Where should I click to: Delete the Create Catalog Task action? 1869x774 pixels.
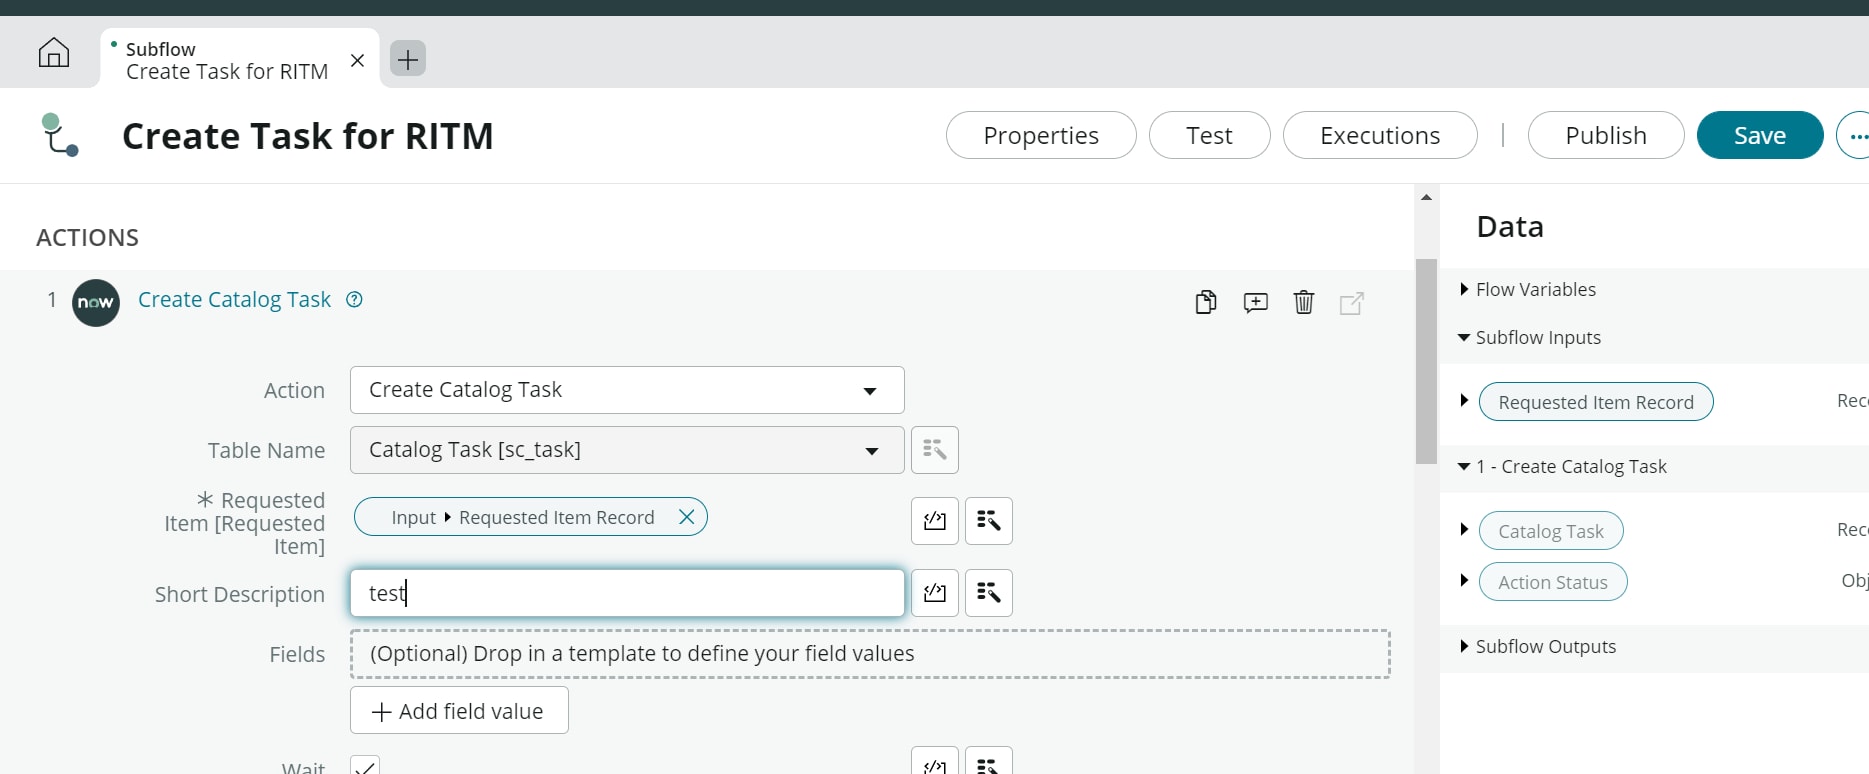(1304, 302)
